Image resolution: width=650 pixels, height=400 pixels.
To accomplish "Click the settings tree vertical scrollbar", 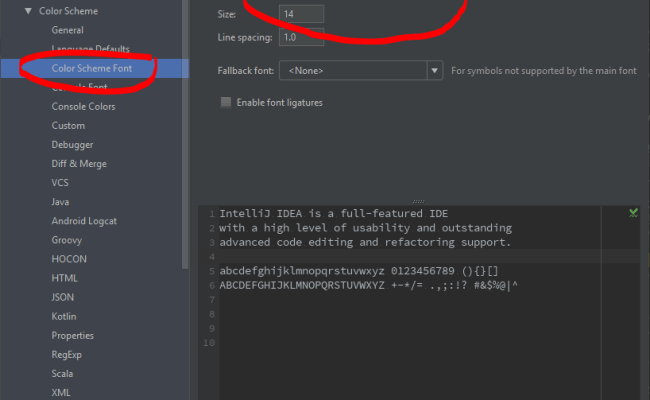I will 185,134.
